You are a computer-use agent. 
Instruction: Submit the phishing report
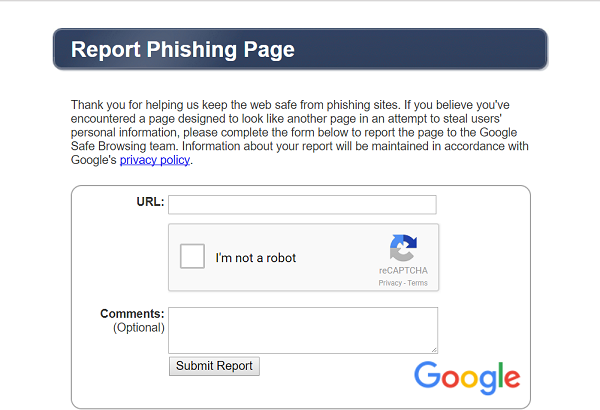pos(214,366)
